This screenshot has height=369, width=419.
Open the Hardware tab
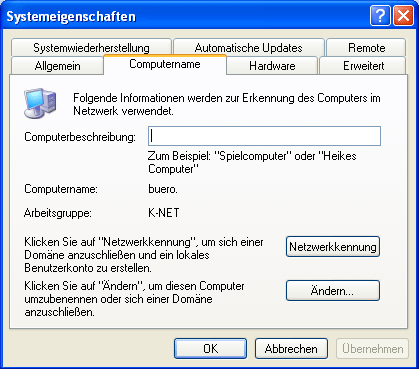272,66
